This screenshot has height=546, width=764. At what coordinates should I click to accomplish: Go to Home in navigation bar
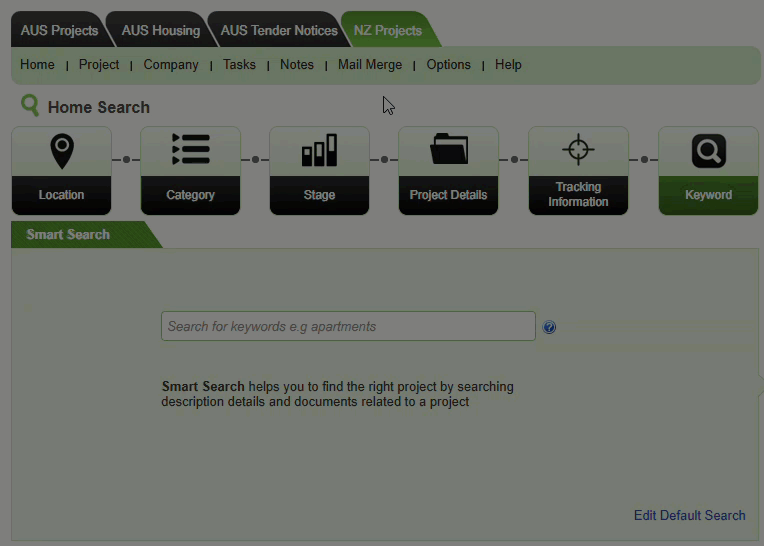click(37, 64)
